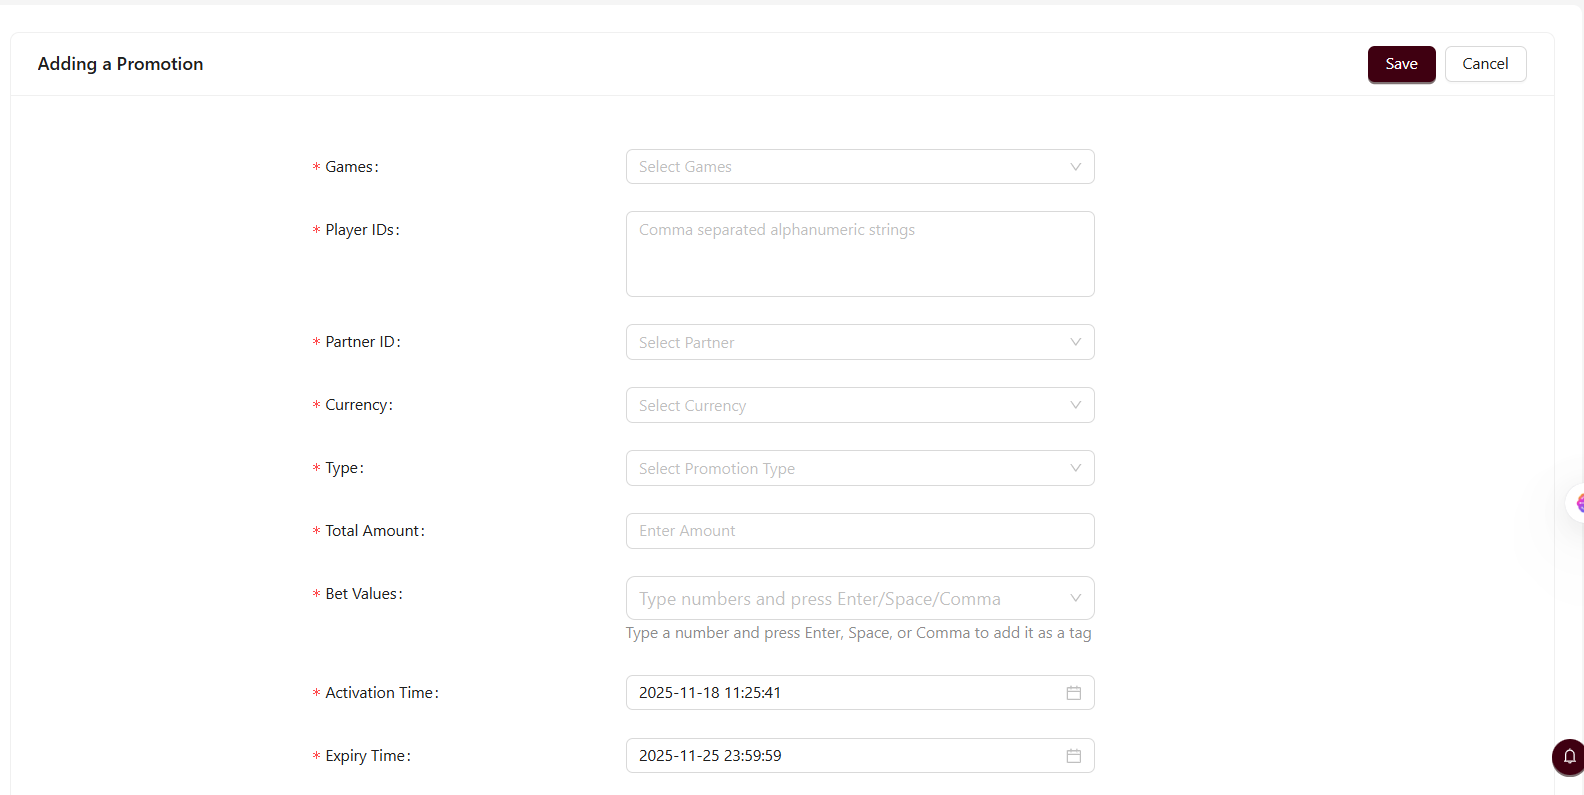Click the Bet Values chevron arrow
This screenshot has height=795, width=1584.
(x=1075, y=598)
